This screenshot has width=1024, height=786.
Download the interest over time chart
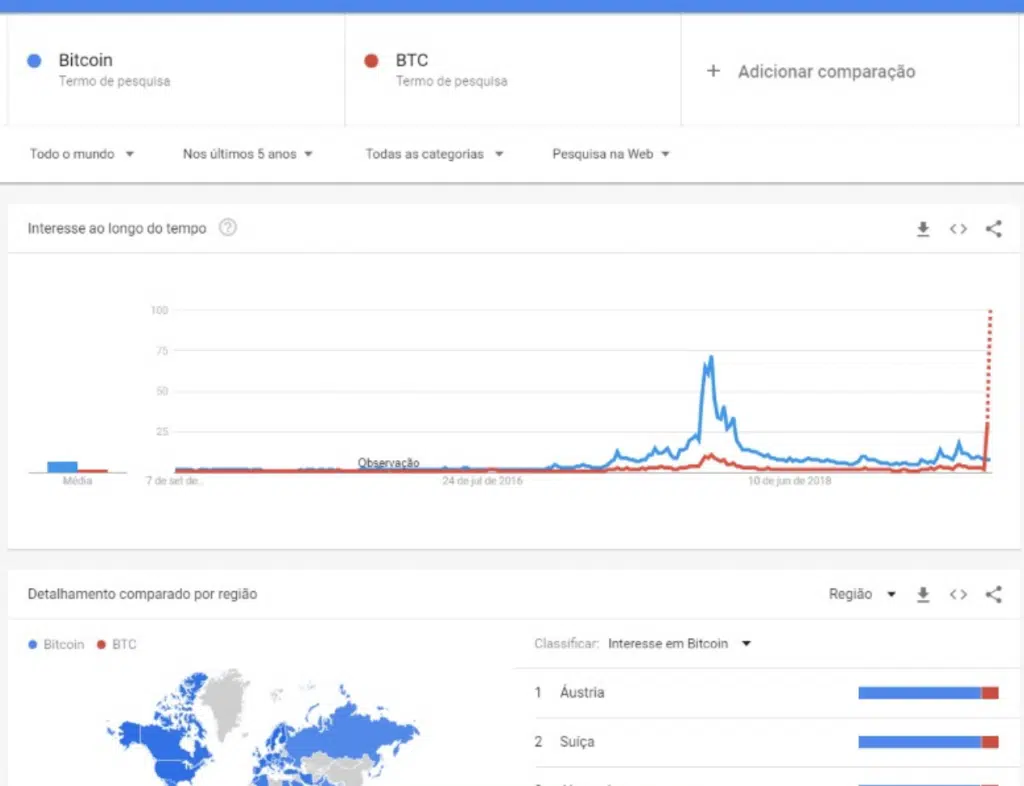[x=923, y=229]
